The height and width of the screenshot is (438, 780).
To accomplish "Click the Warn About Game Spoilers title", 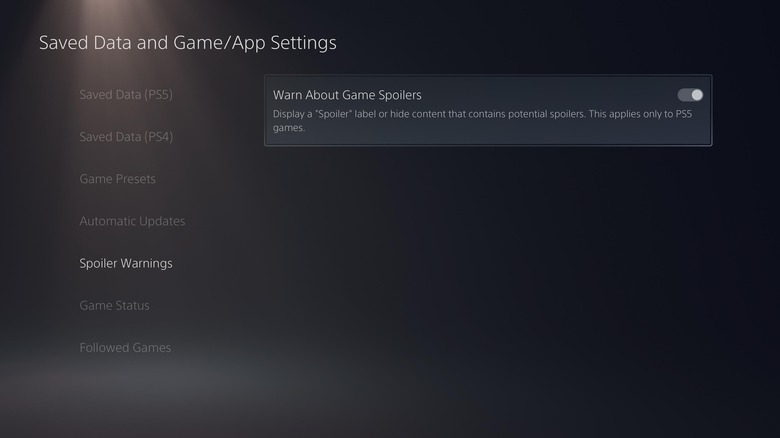I will tap(347, 95).
